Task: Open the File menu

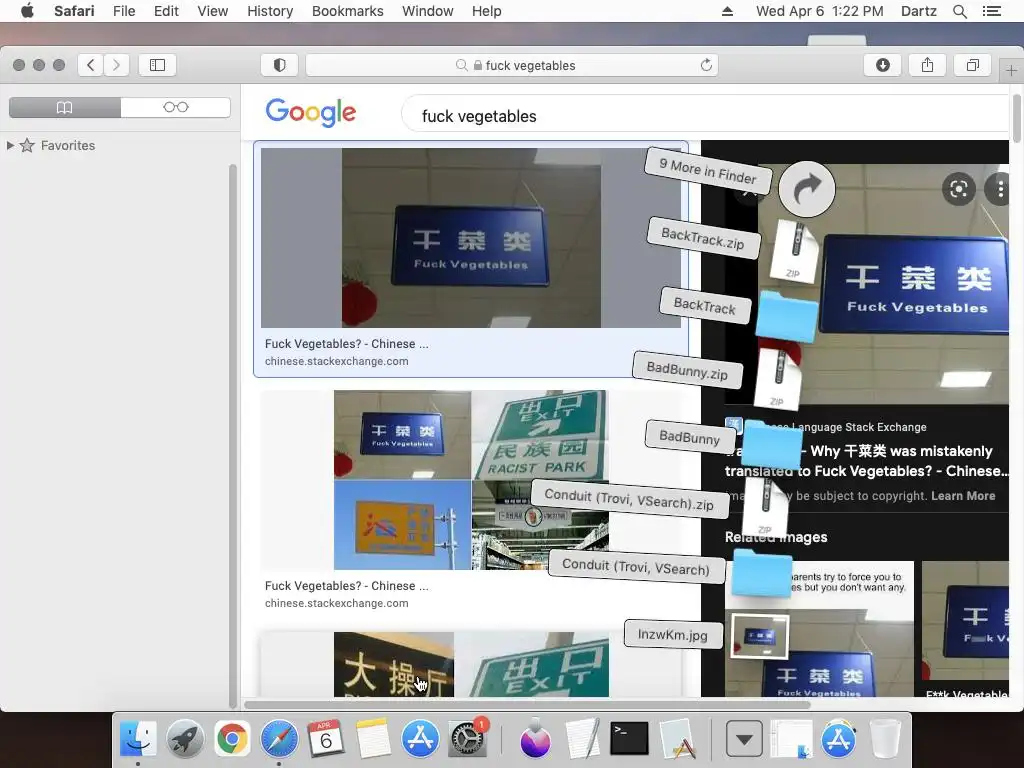Action: (124, 11)
